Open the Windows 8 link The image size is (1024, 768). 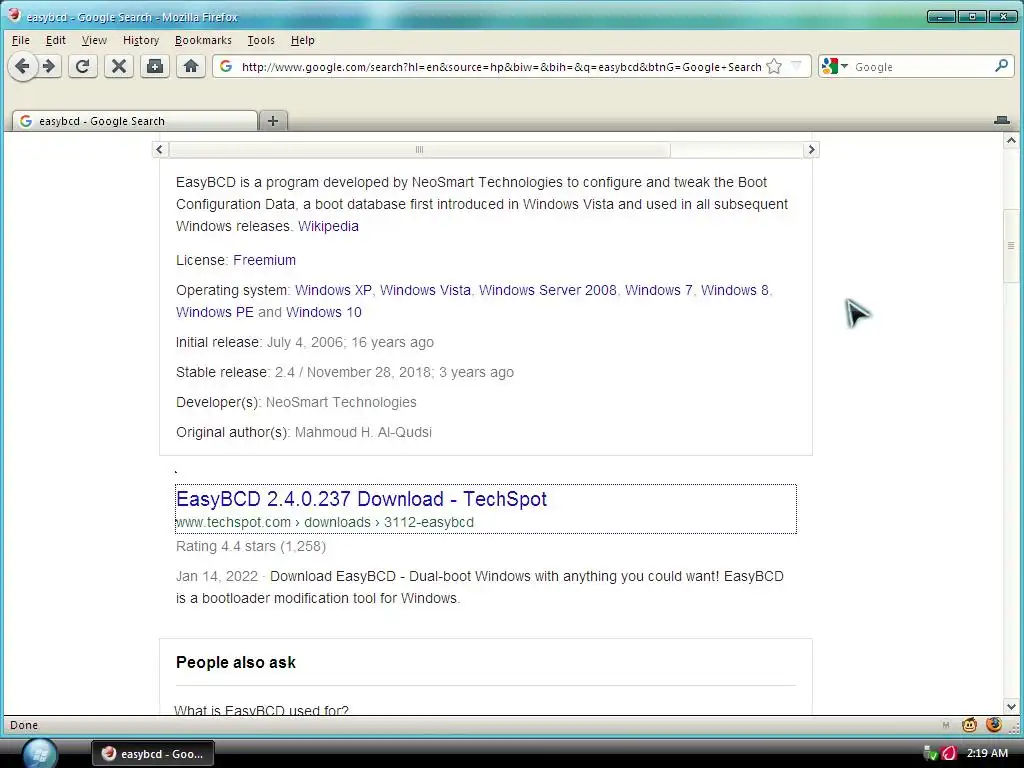[x=735, y=290]
